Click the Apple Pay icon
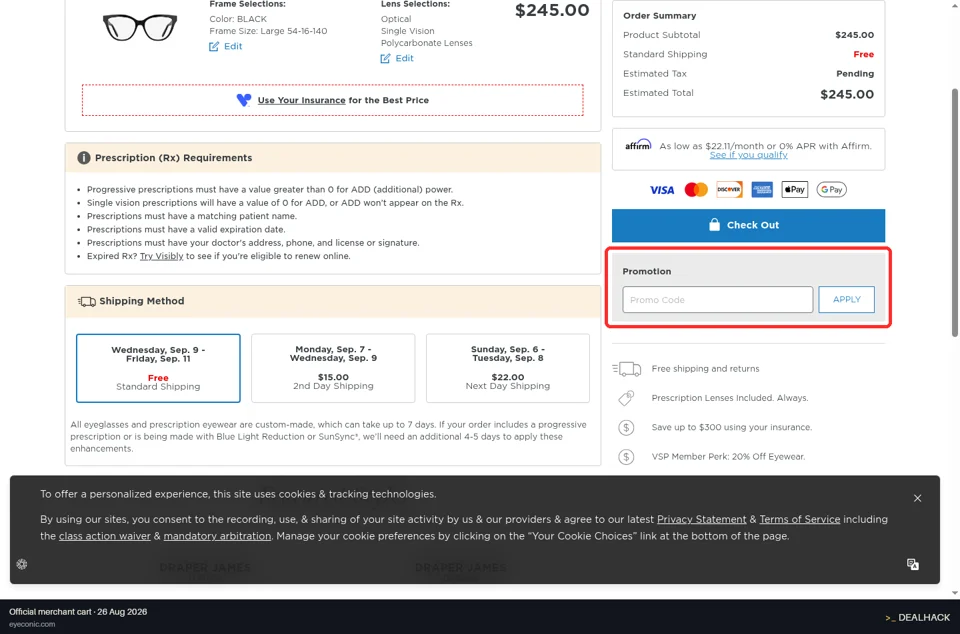Image resolution: width=960 pixels, height=634 pixels. tap(795, 190)
